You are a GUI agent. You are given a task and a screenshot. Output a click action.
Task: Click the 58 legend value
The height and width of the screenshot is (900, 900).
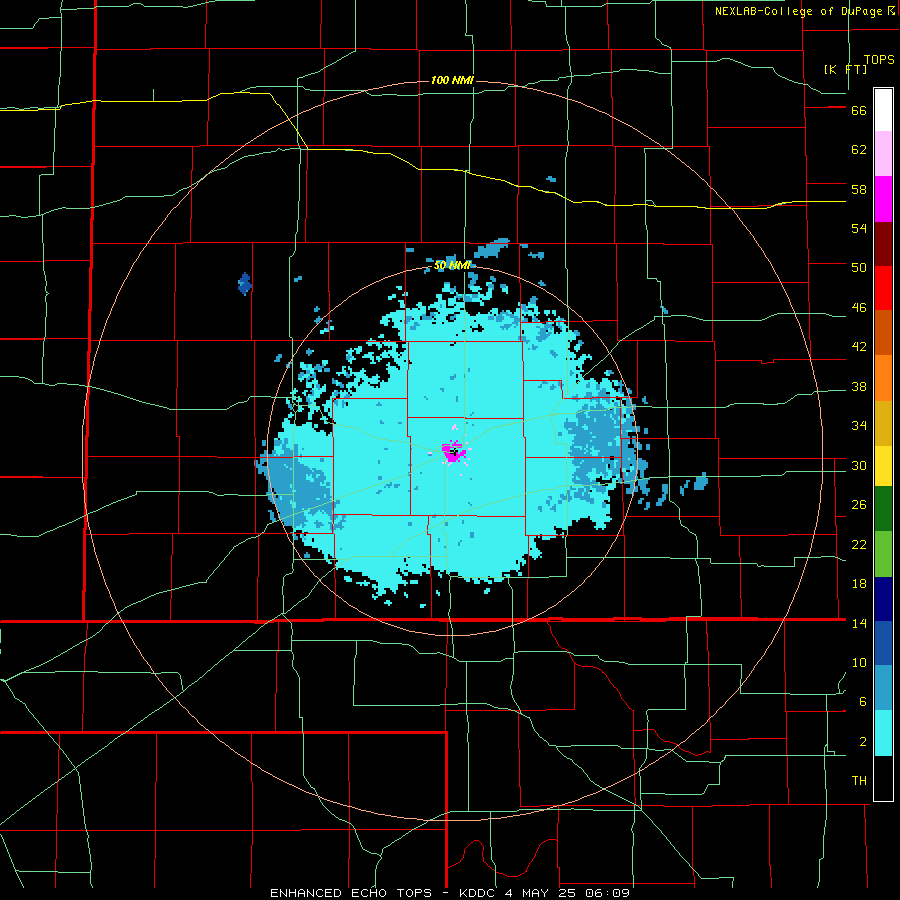point(859,189)
